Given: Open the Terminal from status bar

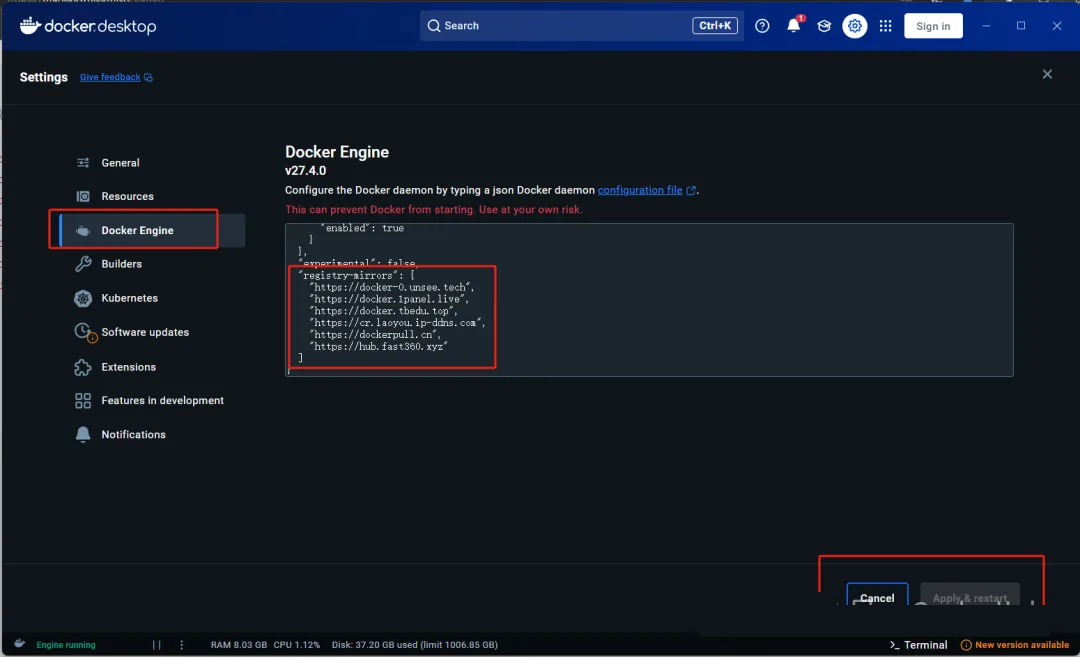Looking at the screenshot, I should click(x=918, y=645).
